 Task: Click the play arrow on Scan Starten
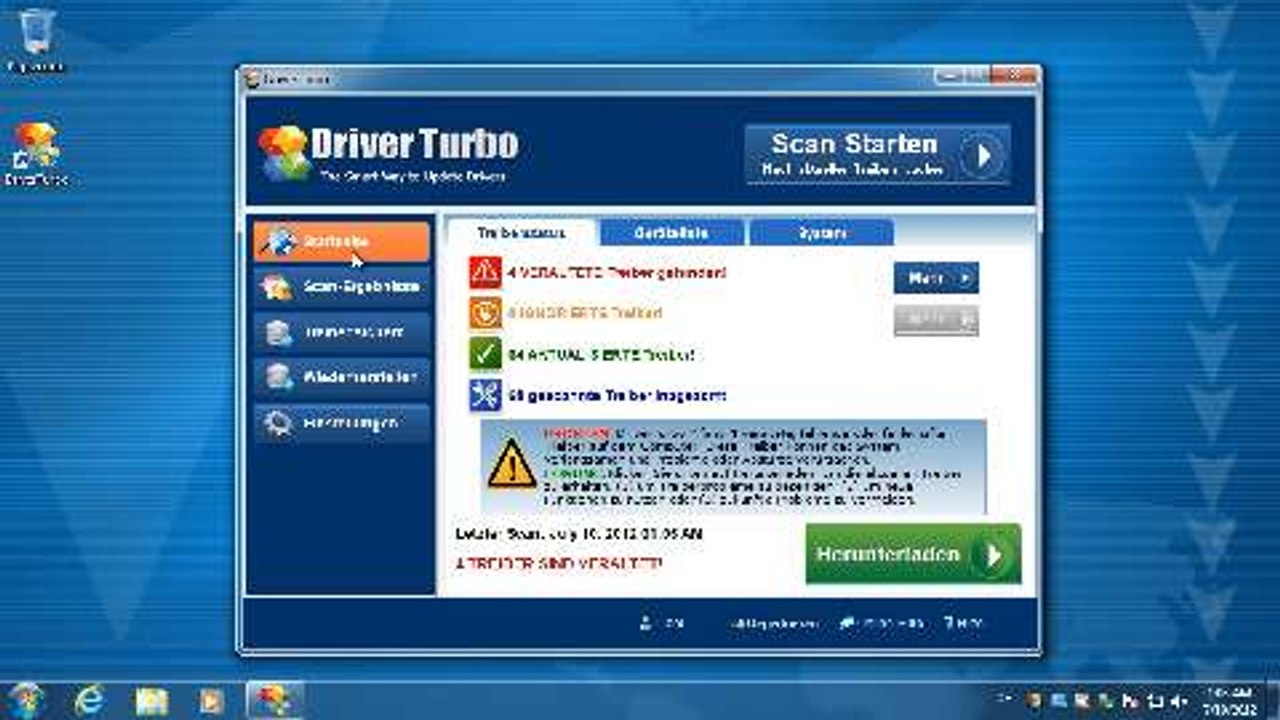click(983, 156)
